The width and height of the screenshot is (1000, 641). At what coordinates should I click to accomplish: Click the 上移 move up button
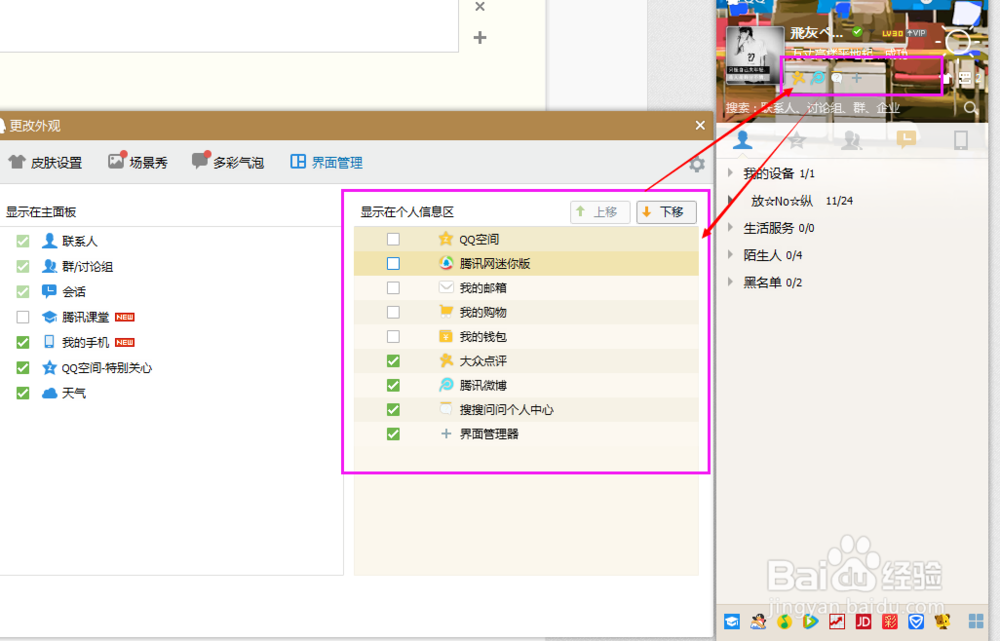[x=600, y=211]
